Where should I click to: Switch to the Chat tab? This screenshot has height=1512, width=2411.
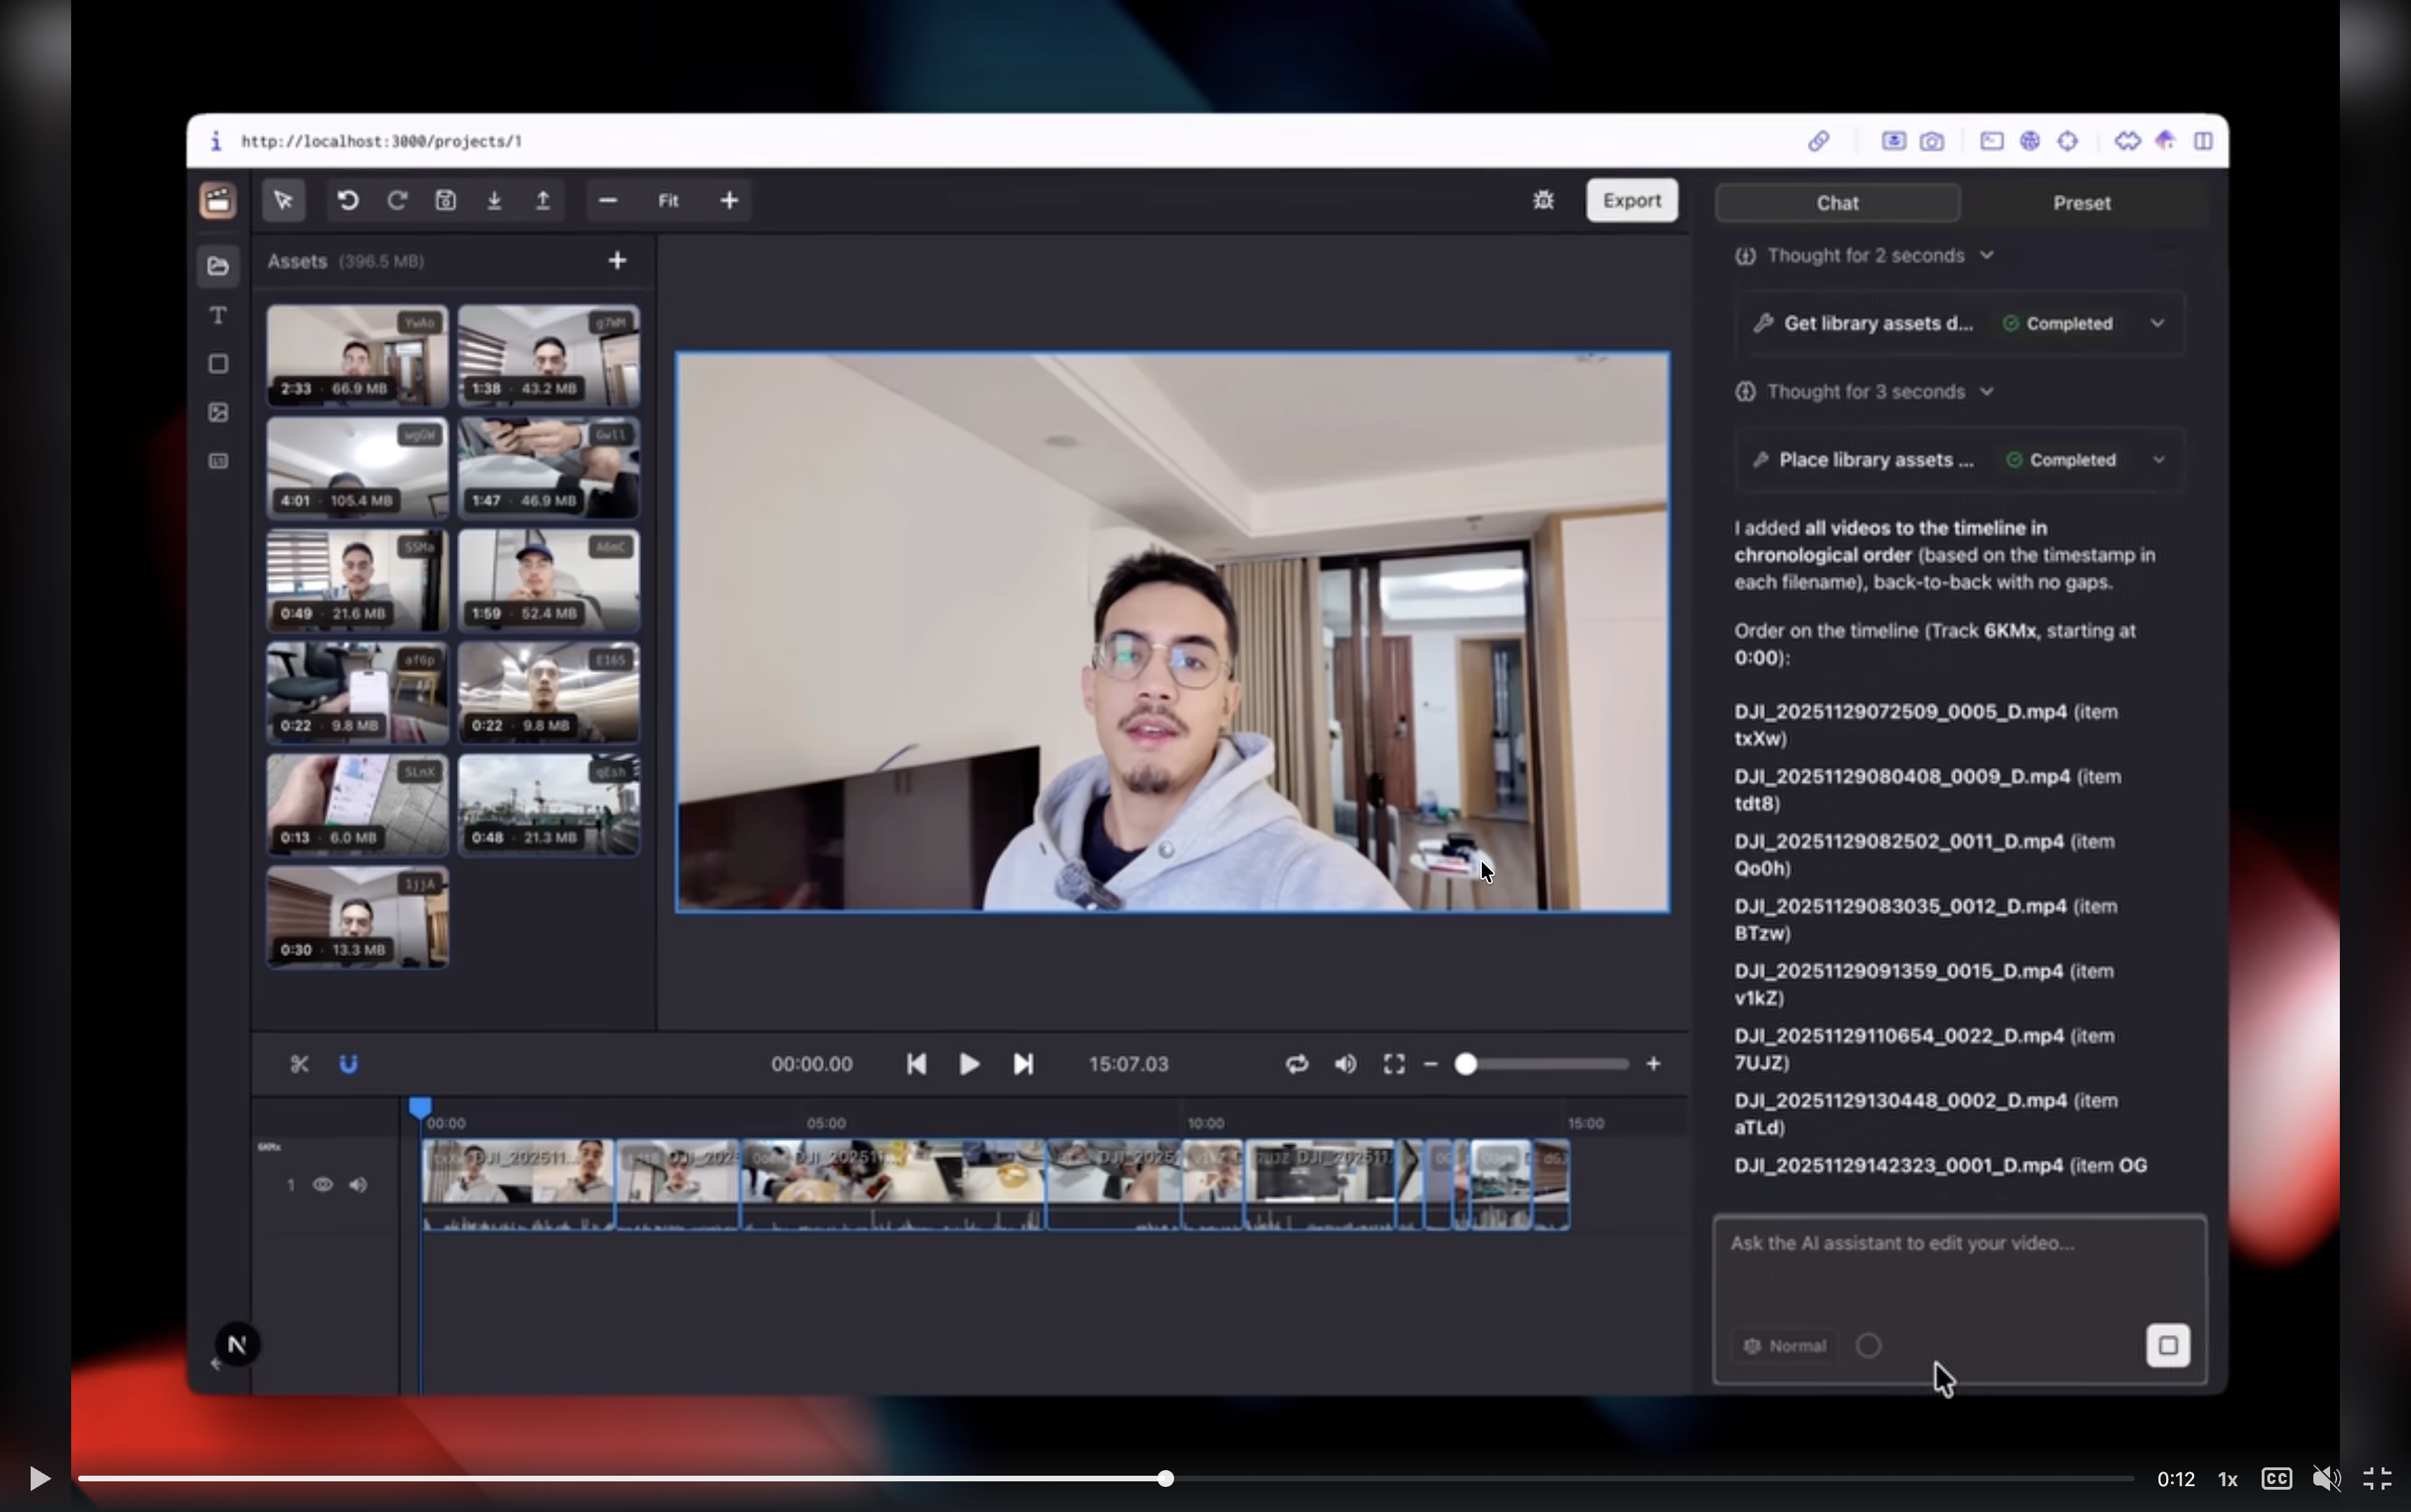(1837, 203)
